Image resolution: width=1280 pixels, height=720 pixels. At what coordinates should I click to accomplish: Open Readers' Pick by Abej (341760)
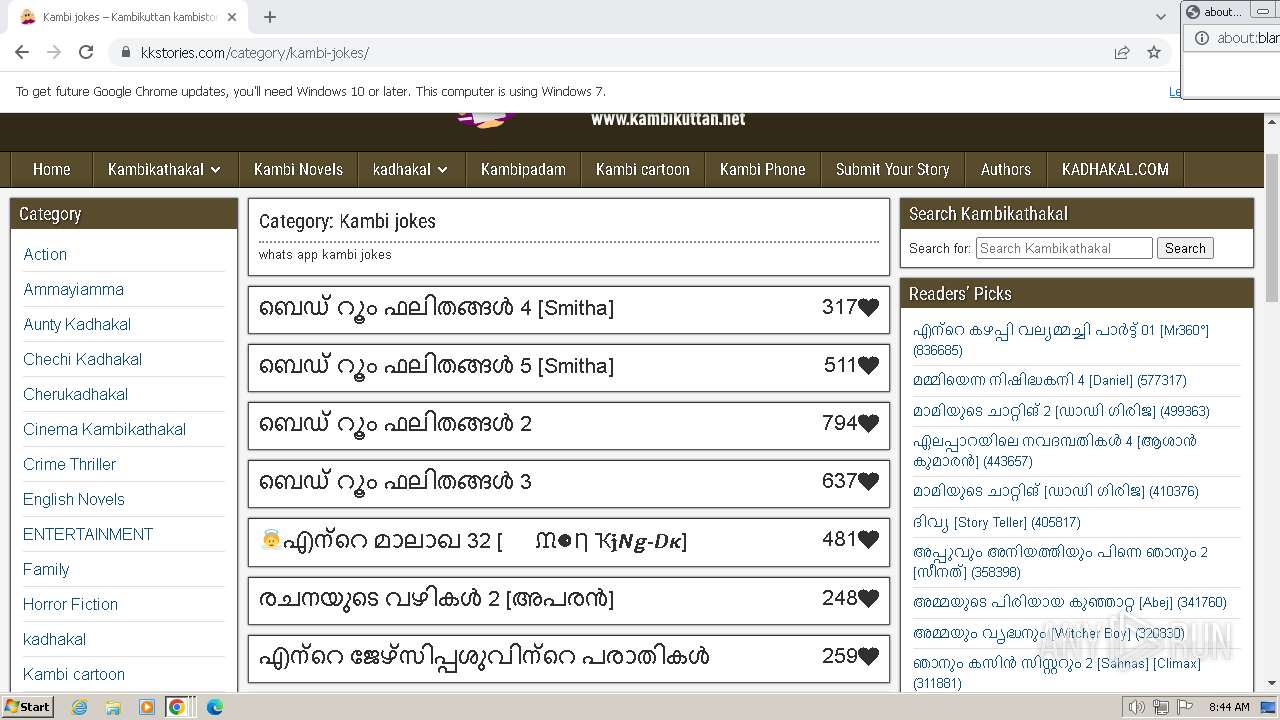point(1069,602)
